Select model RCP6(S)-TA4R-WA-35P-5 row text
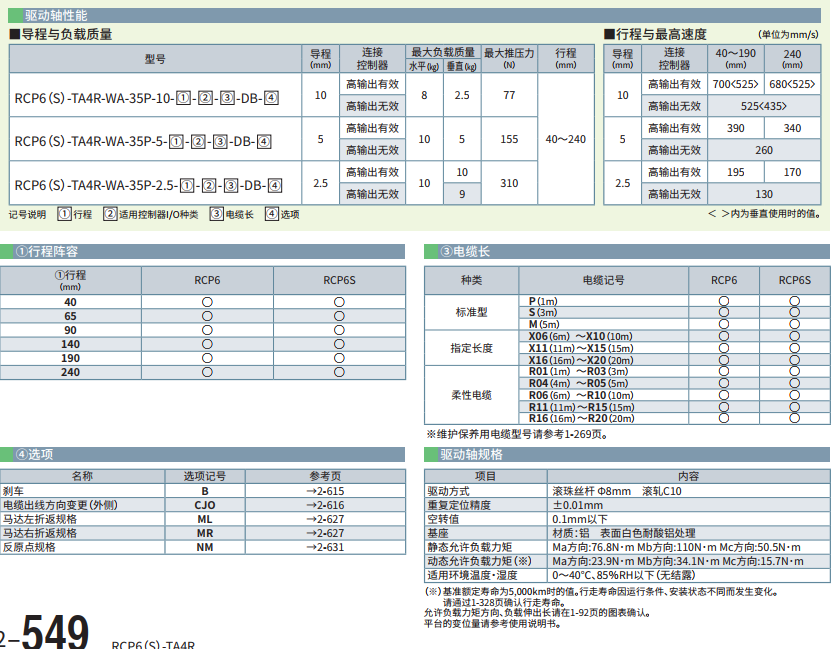Image resolution: width=836 pixels, height=649 pixels. pyautogui.click(x=143, y=141)
